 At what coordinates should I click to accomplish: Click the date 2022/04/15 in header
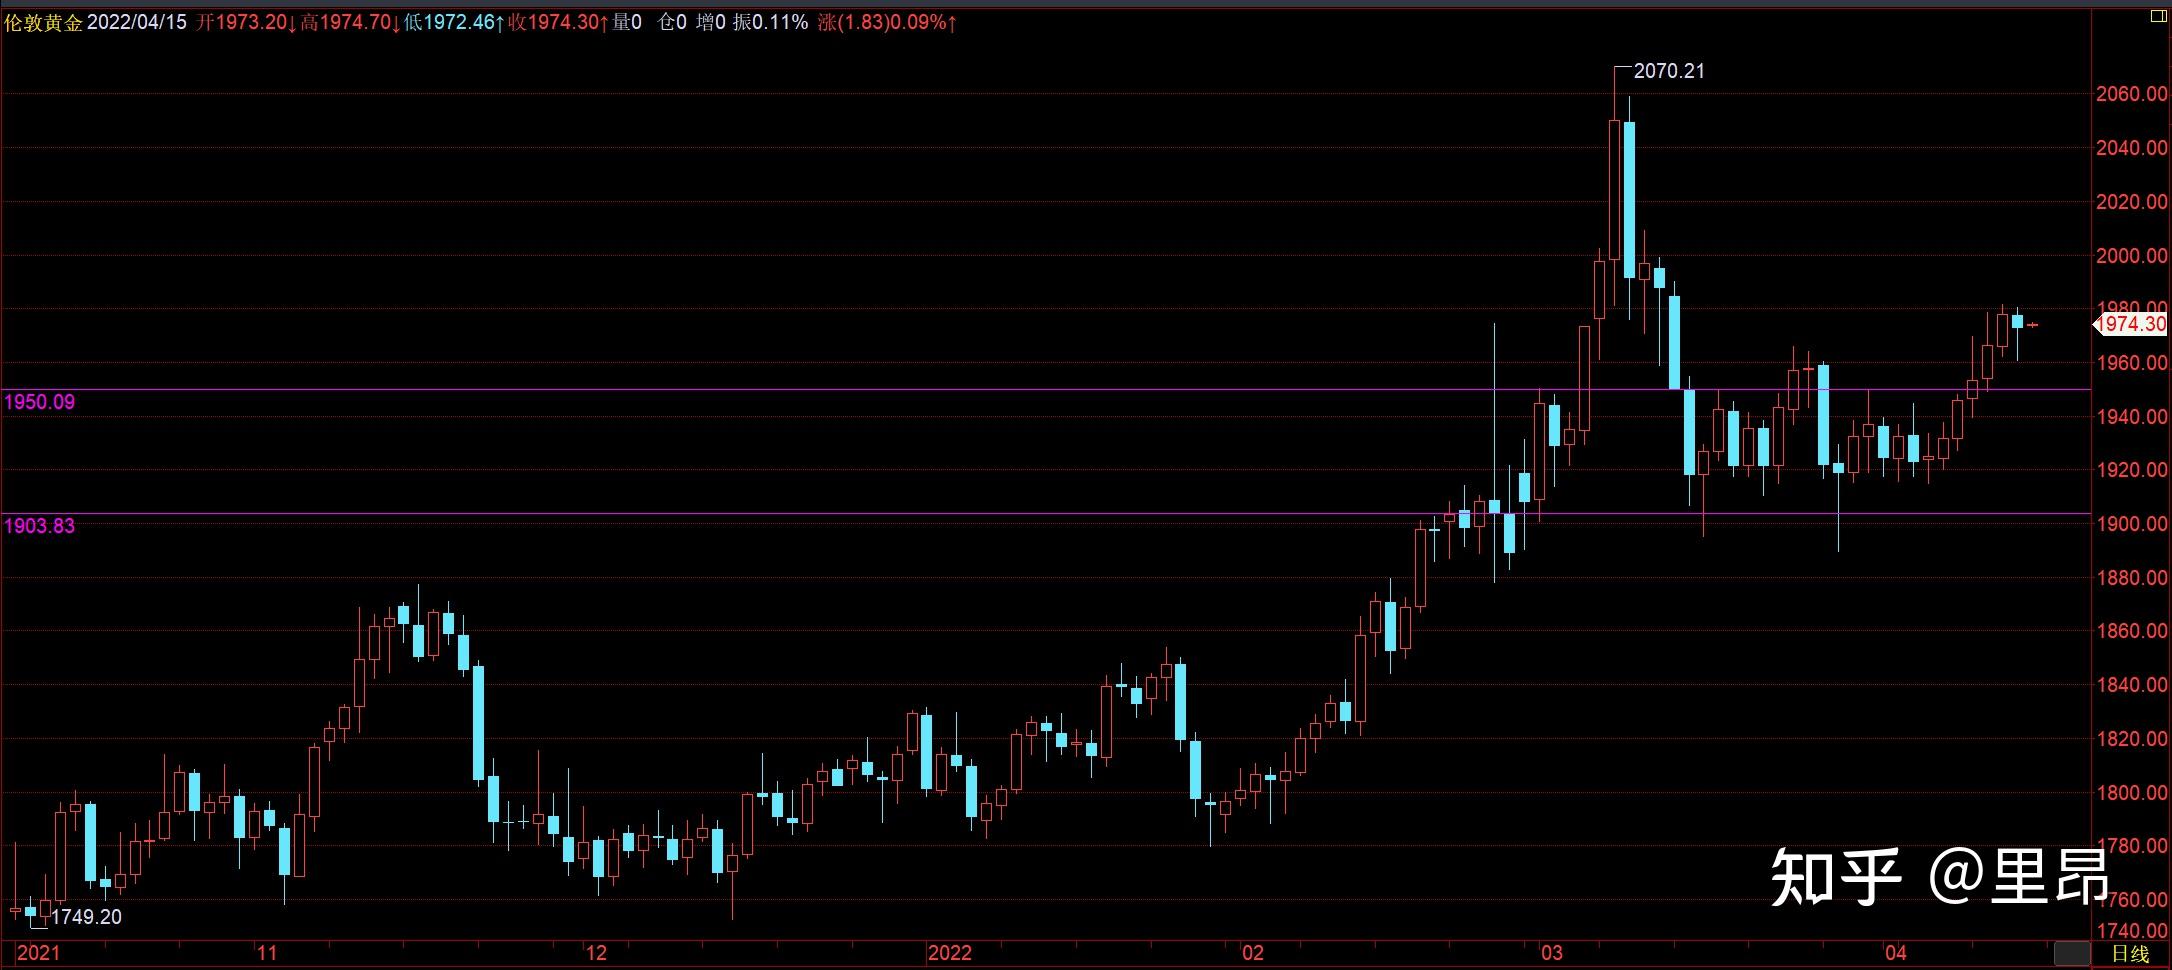tap(137, 22)
